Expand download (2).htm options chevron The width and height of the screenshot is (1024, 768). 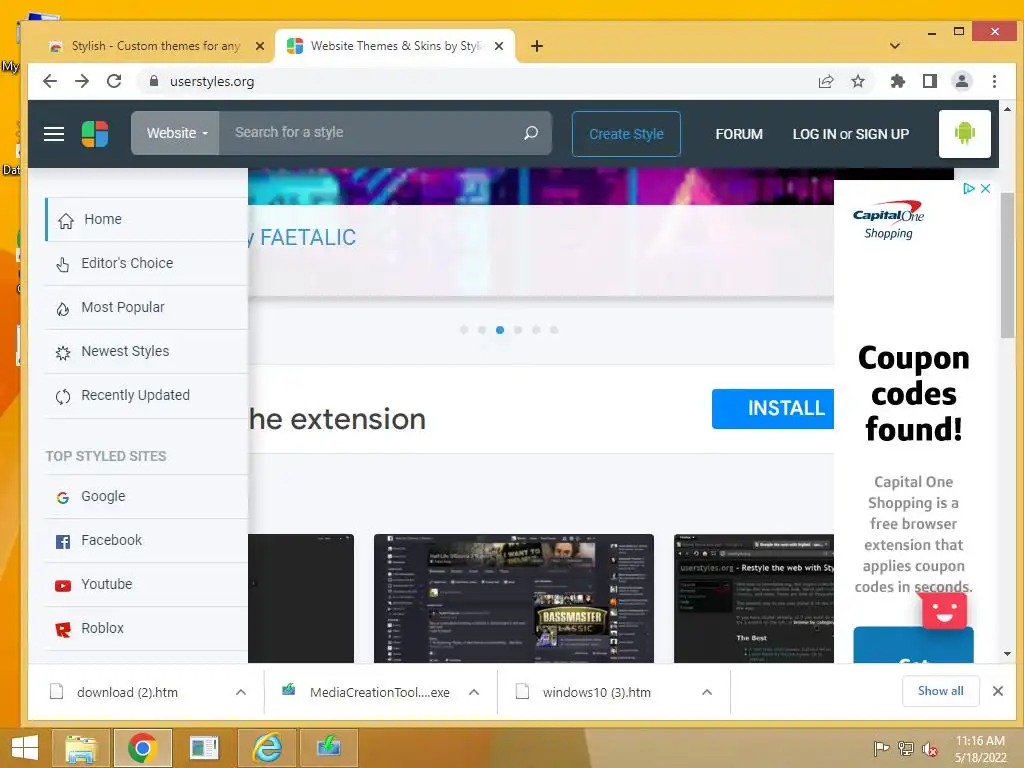[241, 692]
